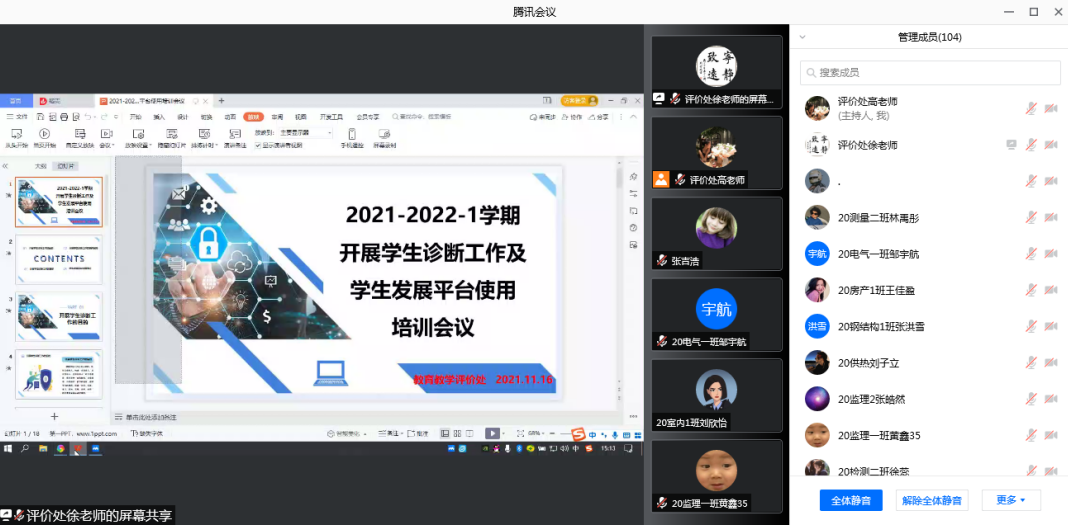Click the screen-share indicator icon beside 评价处徐老师
This screenshot has height=525, width=1068.
point(1011,145)
